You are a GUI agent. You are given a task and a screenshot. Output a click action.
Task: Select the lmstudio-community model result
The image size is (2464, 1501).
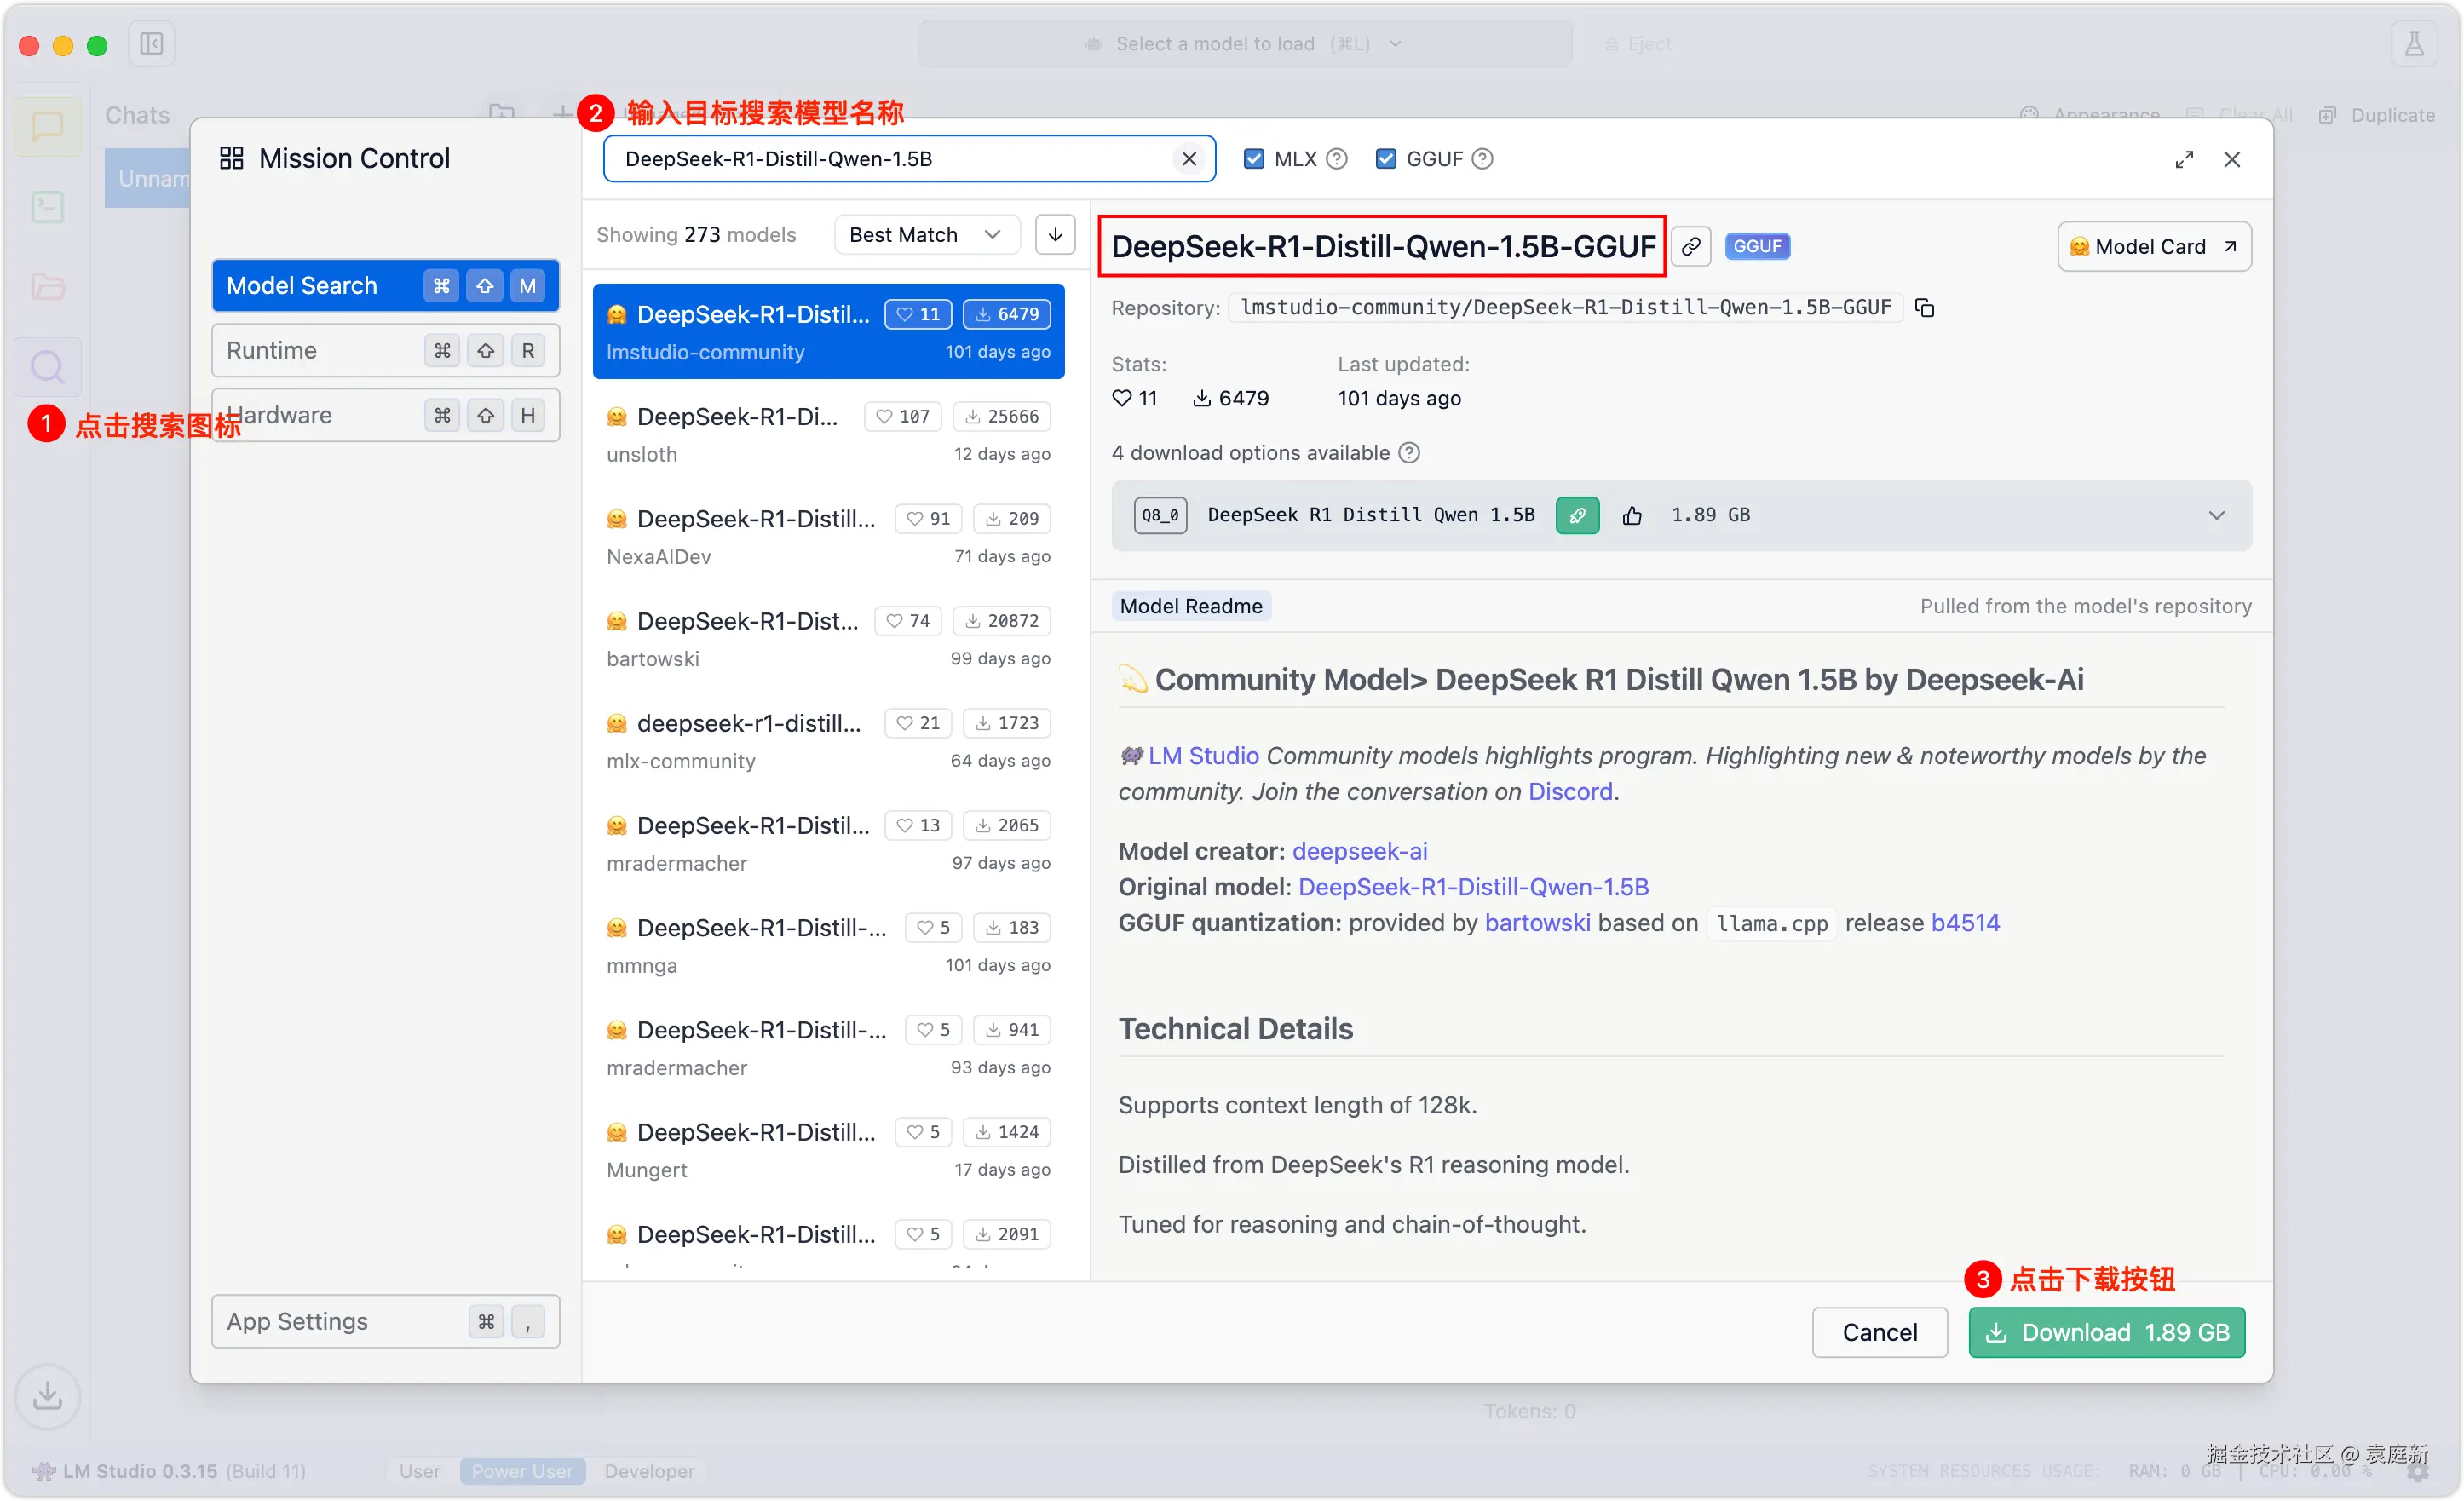[x=828, y=332]
